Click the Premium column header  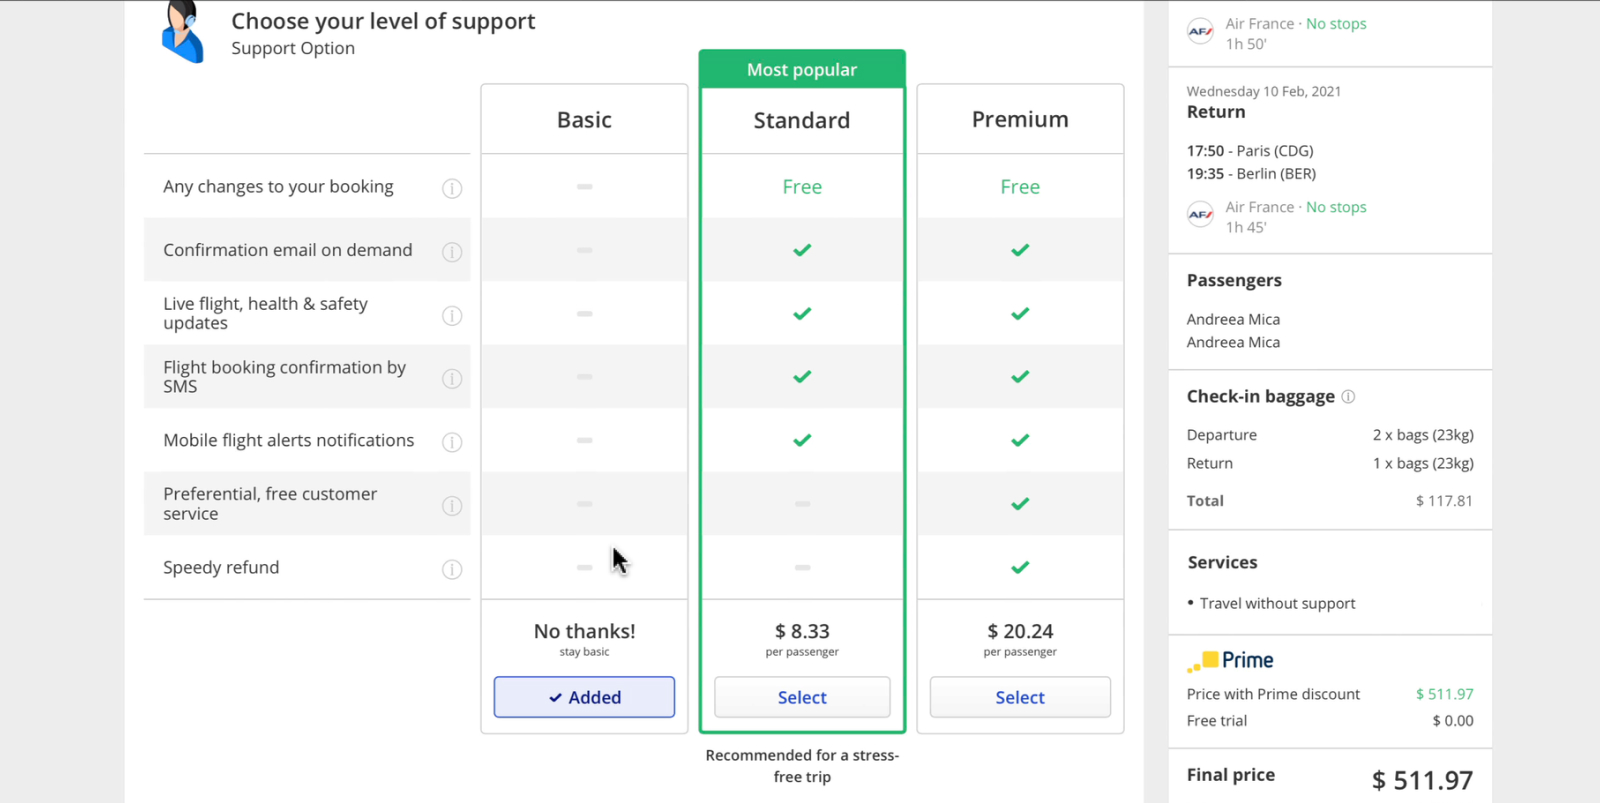coord(1020,120)
